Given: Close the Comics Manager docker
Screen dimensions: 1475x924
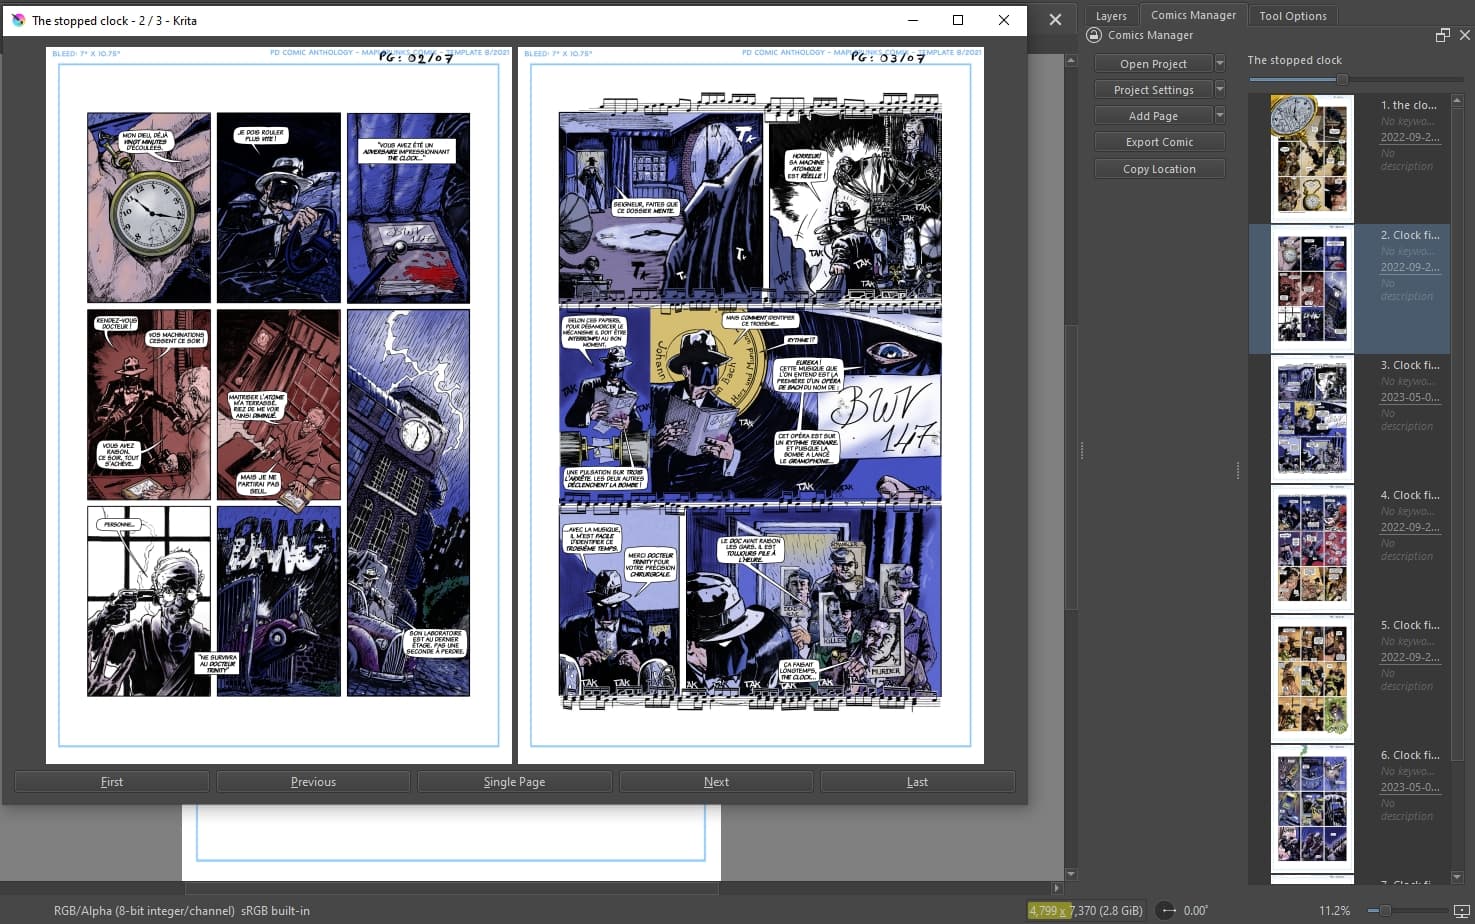Looking at the screenshot, I should [x=1465, y=35].
